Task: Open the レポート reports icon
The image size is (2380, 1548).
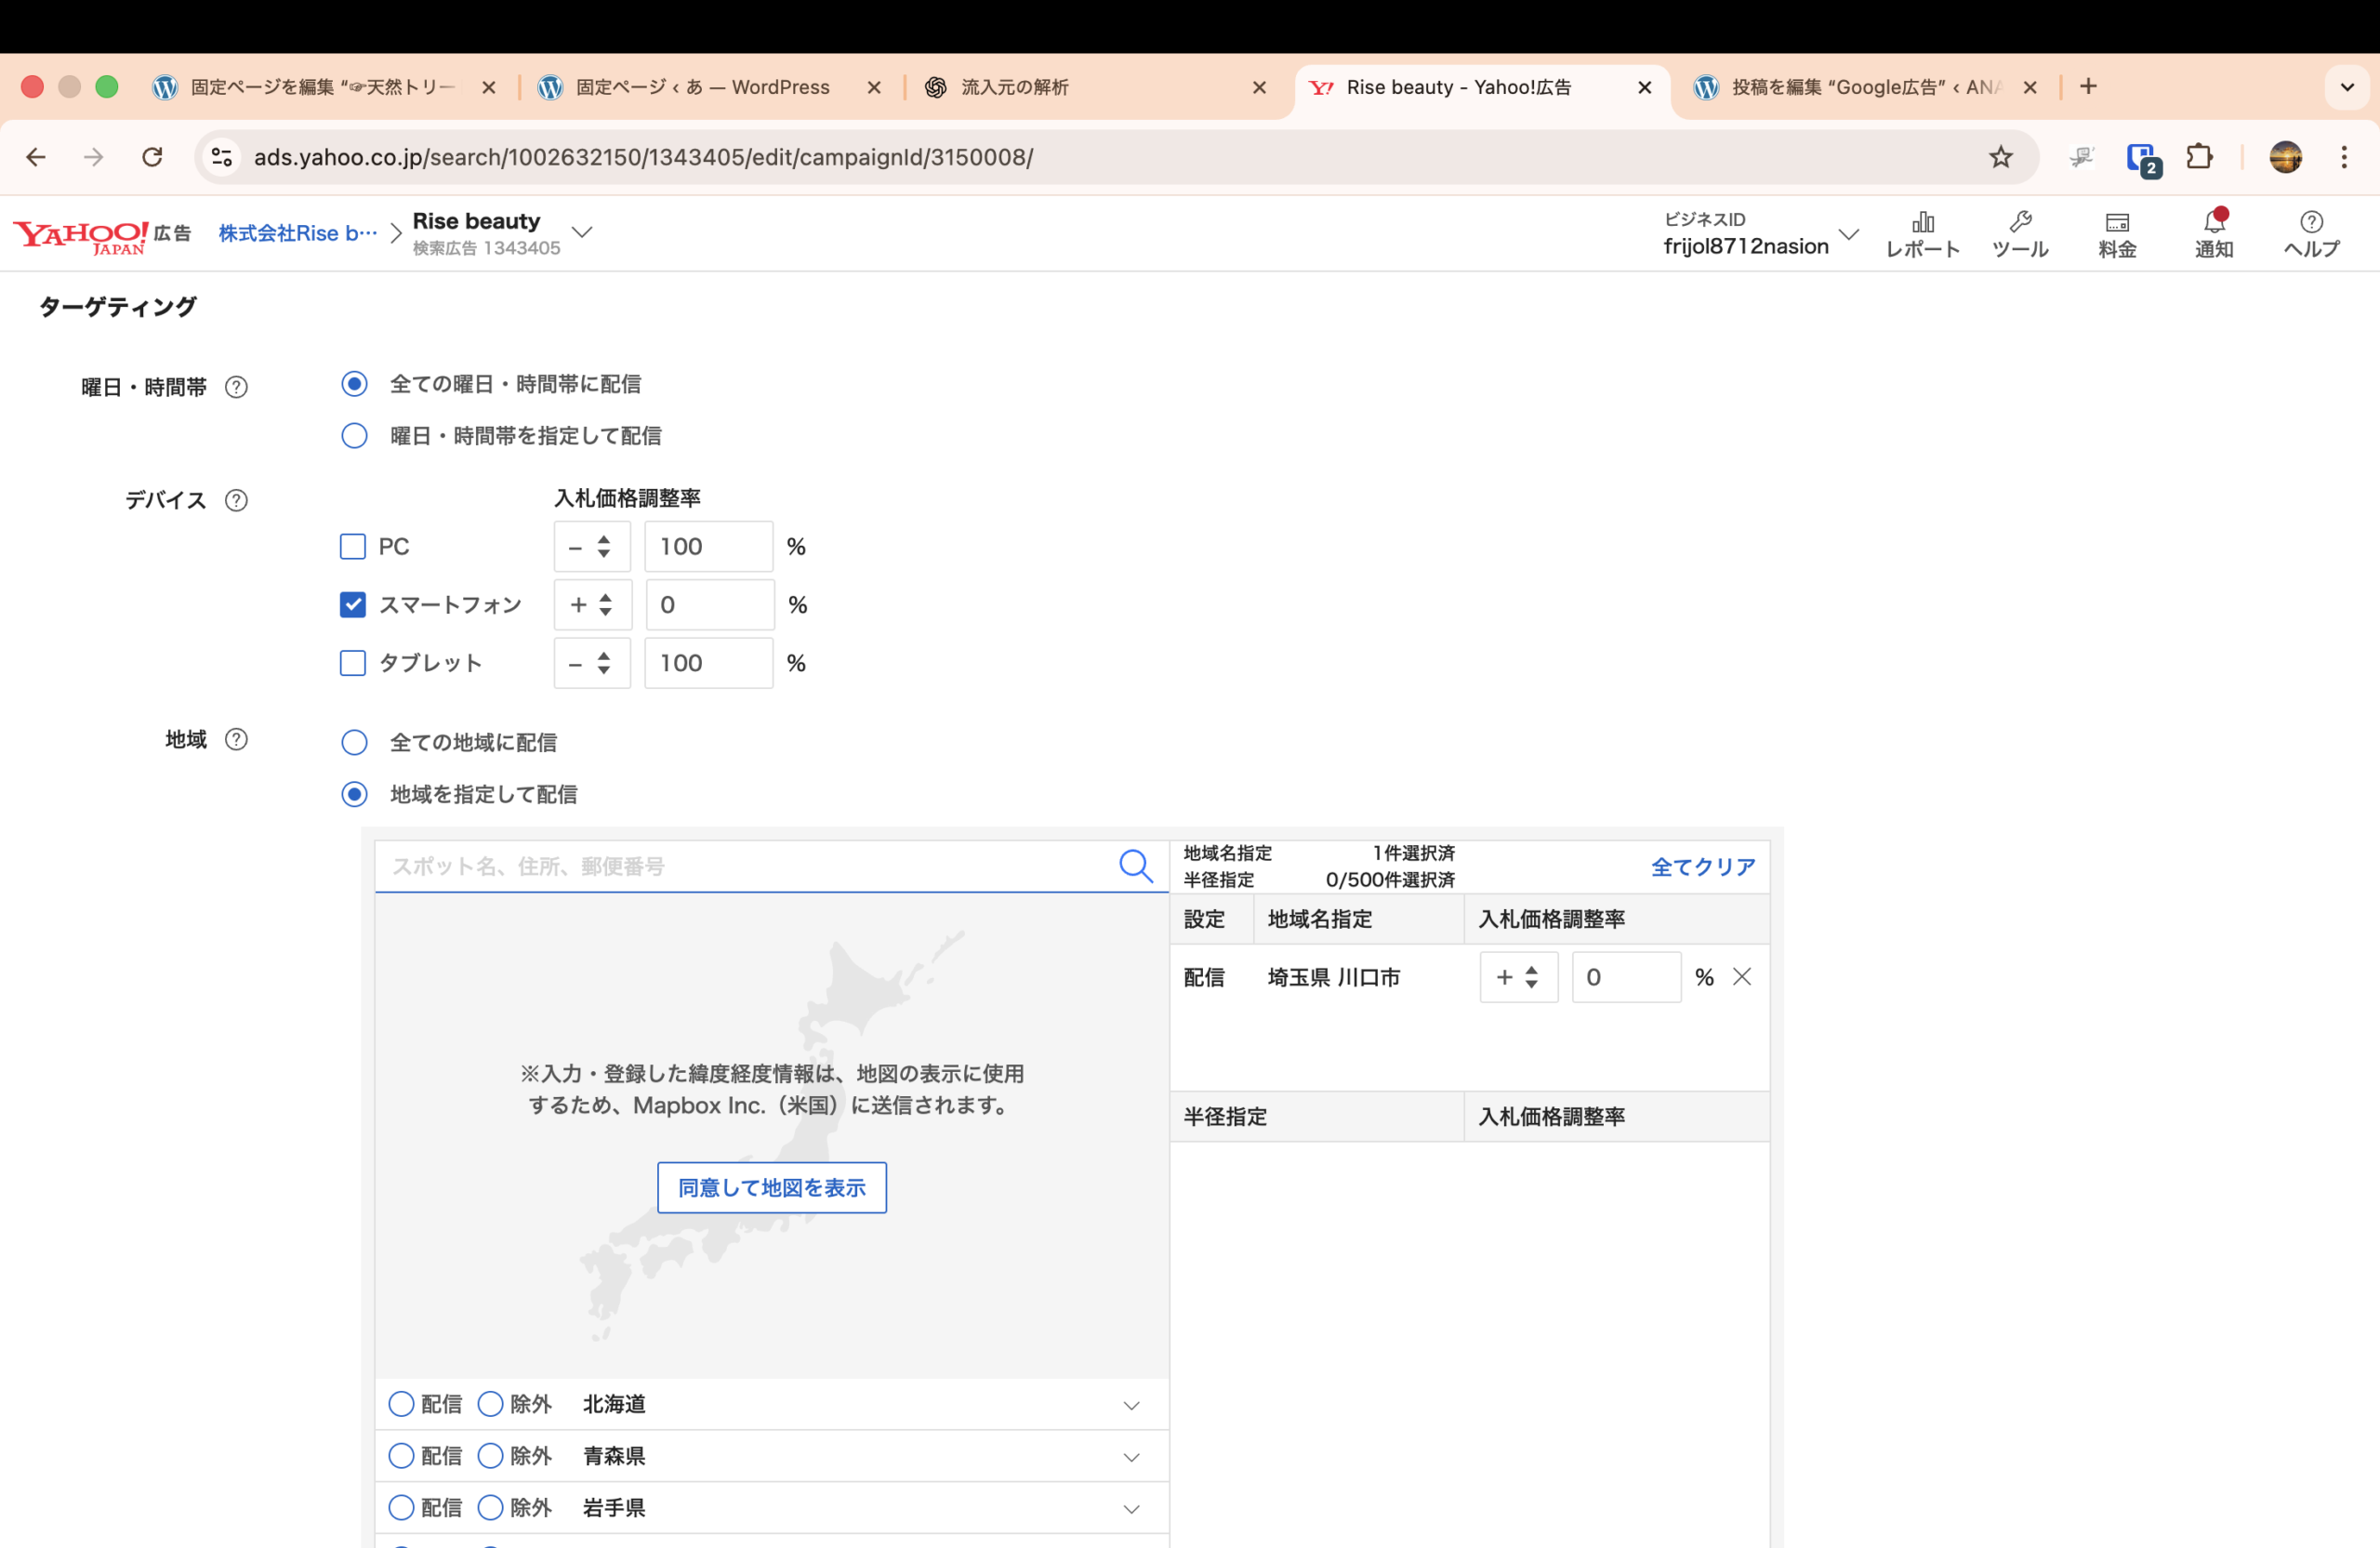Action: click(1922, 234)
